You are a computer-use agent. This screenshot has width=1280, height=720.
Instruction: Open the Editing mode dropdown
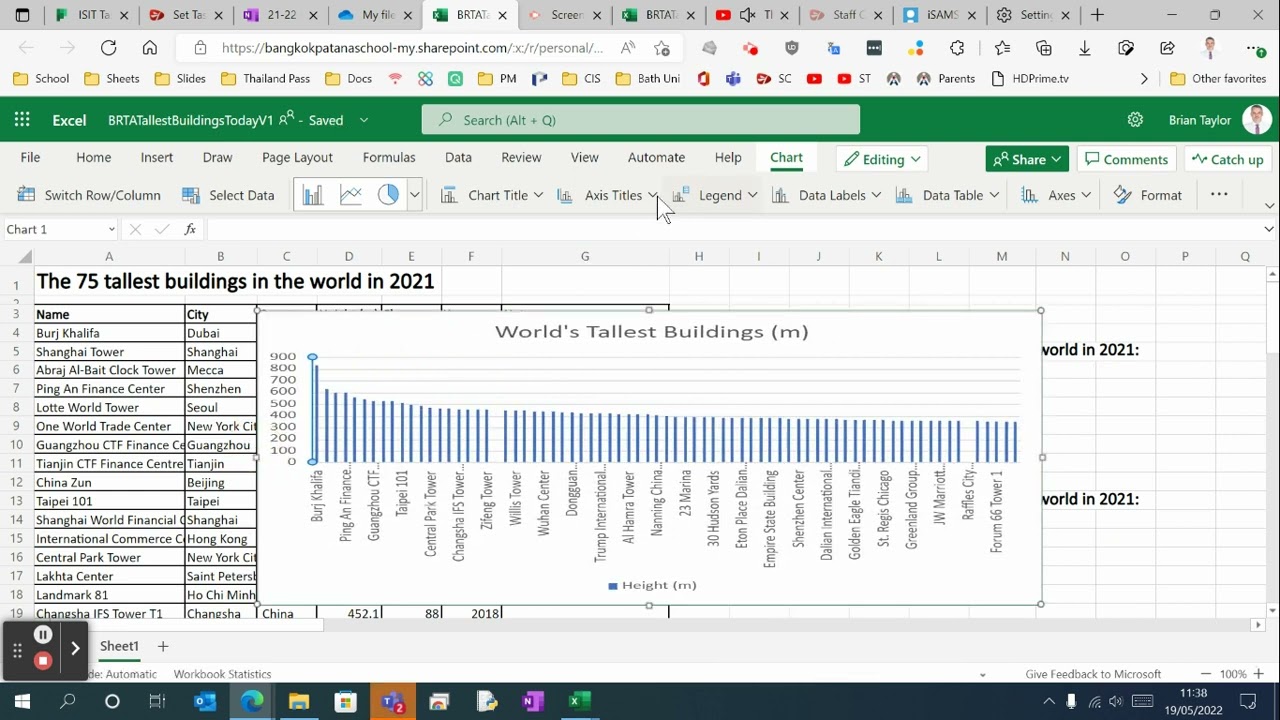[881, 159]
